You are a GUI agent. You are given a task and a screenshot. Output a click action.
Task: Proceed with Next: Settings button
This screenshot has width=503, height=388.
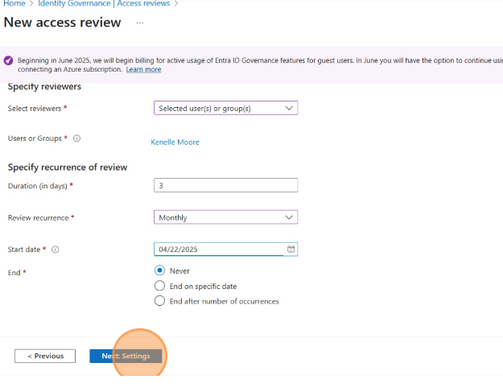click(126, 356)
